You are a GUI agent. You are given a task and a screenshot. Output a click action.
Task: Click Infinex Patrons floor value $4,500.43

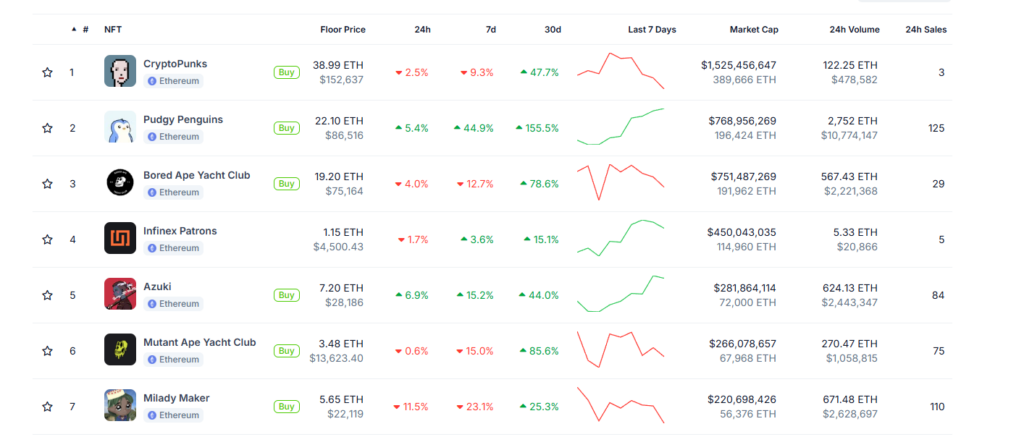pyautogui.click(x=338, y=247)
